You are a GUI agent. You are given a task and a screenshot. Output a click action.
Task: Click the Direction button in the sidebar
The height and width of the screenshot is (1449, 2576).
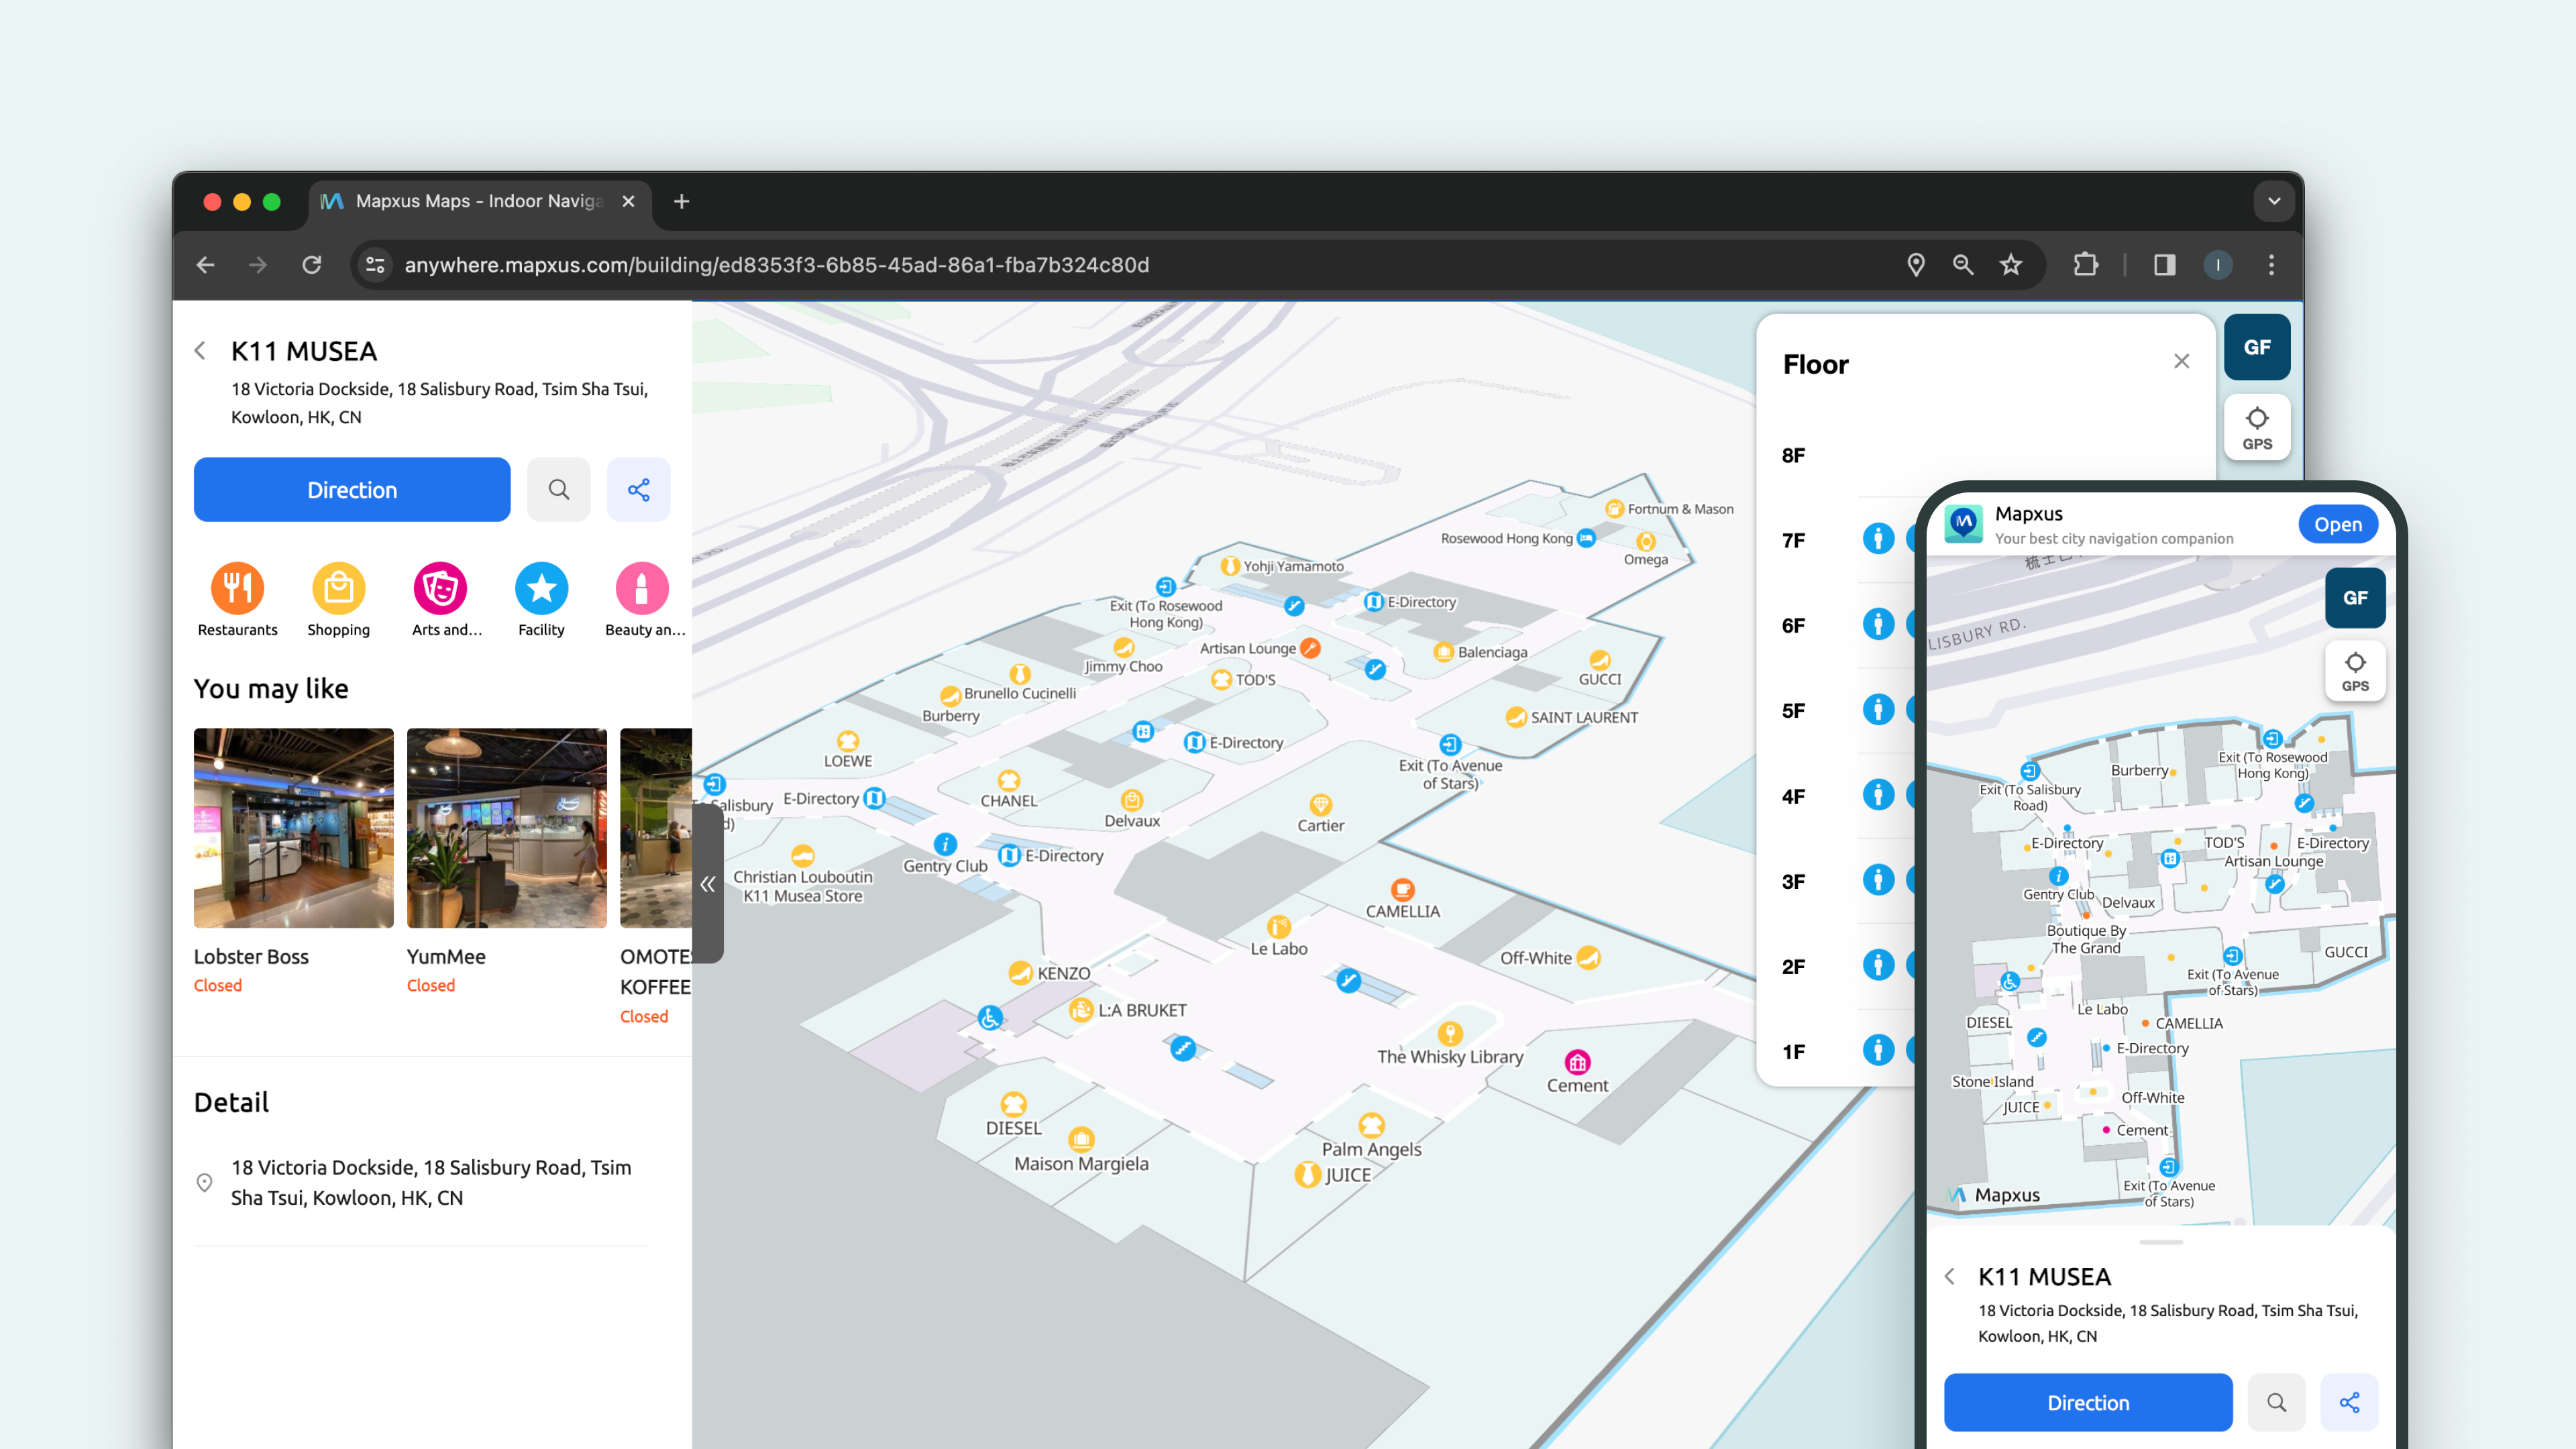[x=352, y=490]
